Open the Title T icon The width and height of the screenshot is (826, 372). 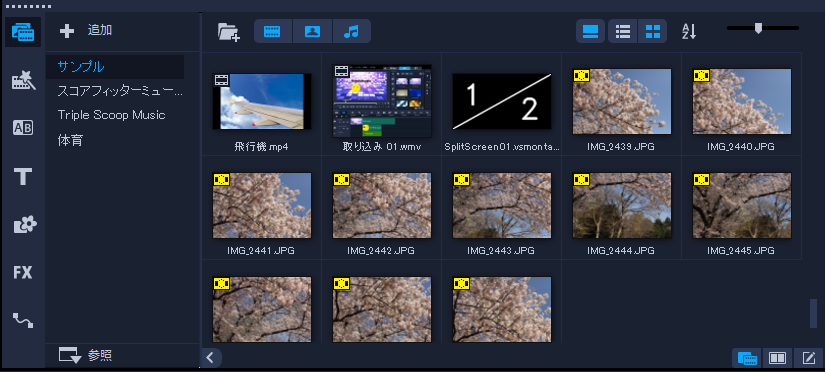pyautogui.click(x=23, y=177)
